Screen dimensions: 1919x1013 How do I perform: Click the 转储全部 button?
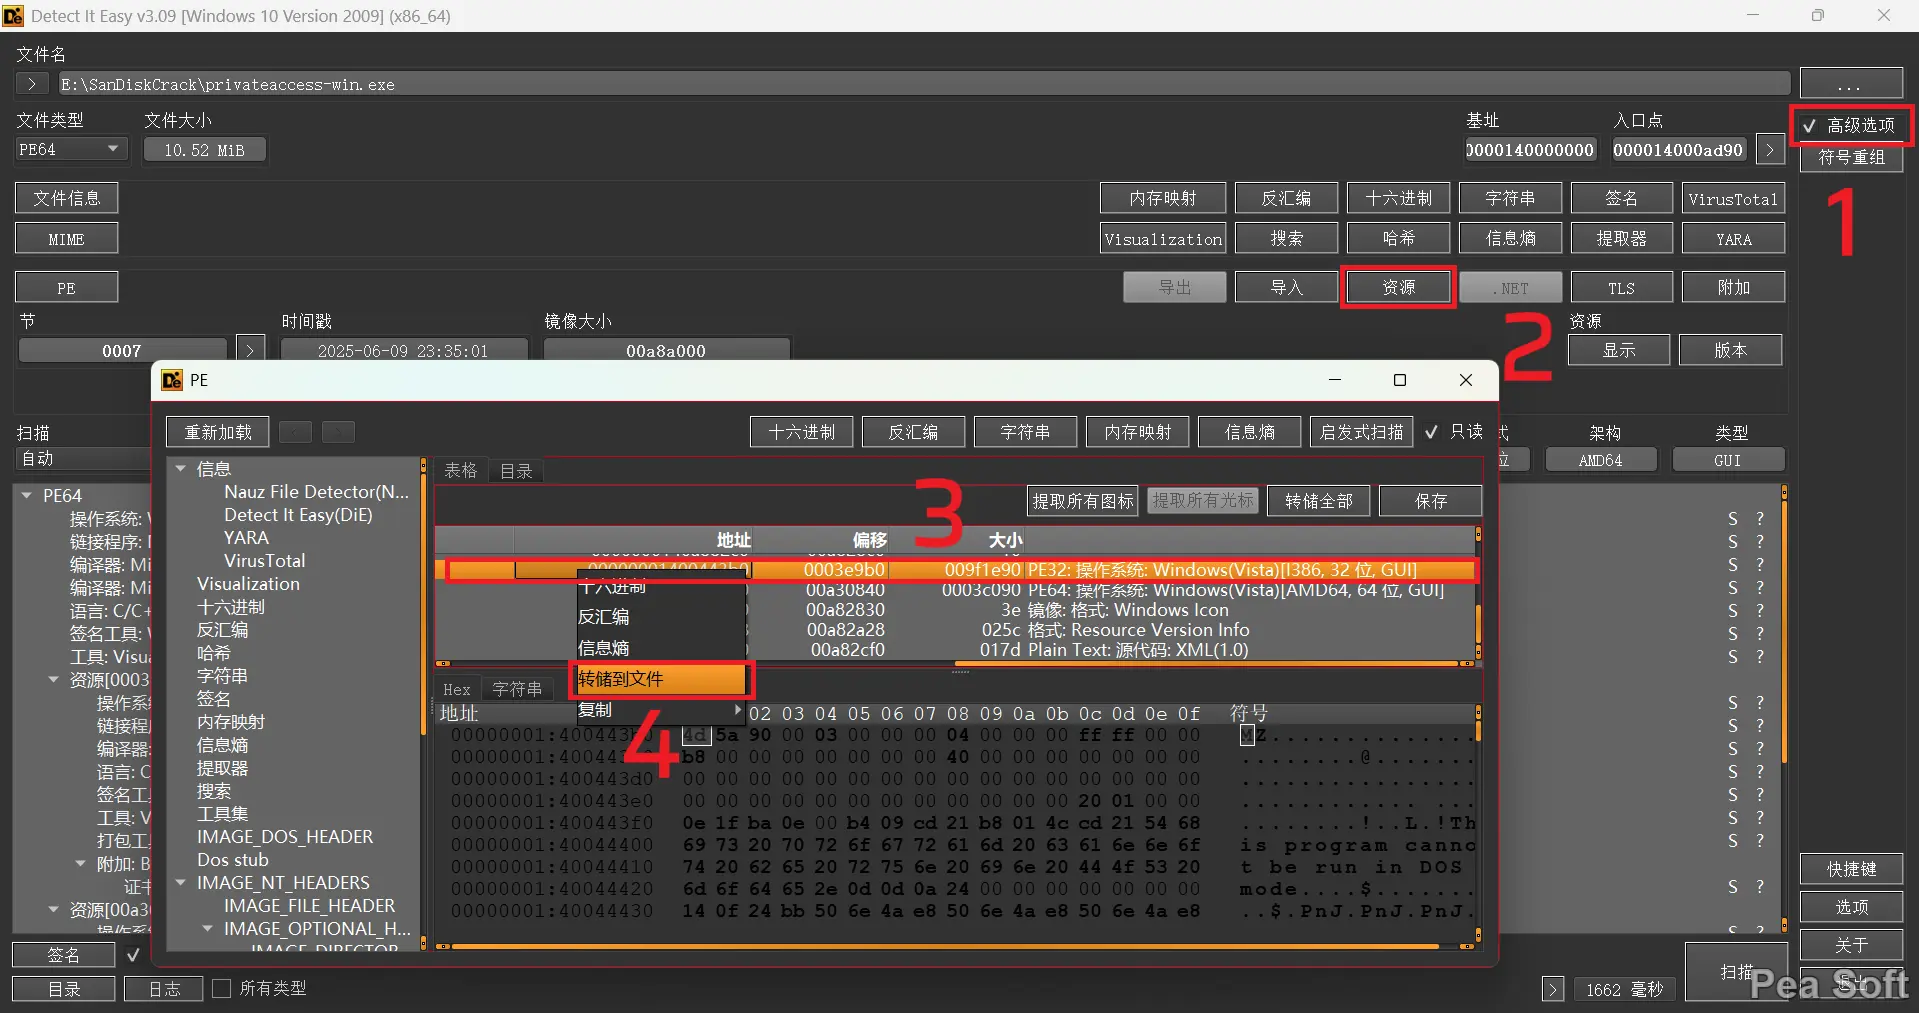point(1319,501)
